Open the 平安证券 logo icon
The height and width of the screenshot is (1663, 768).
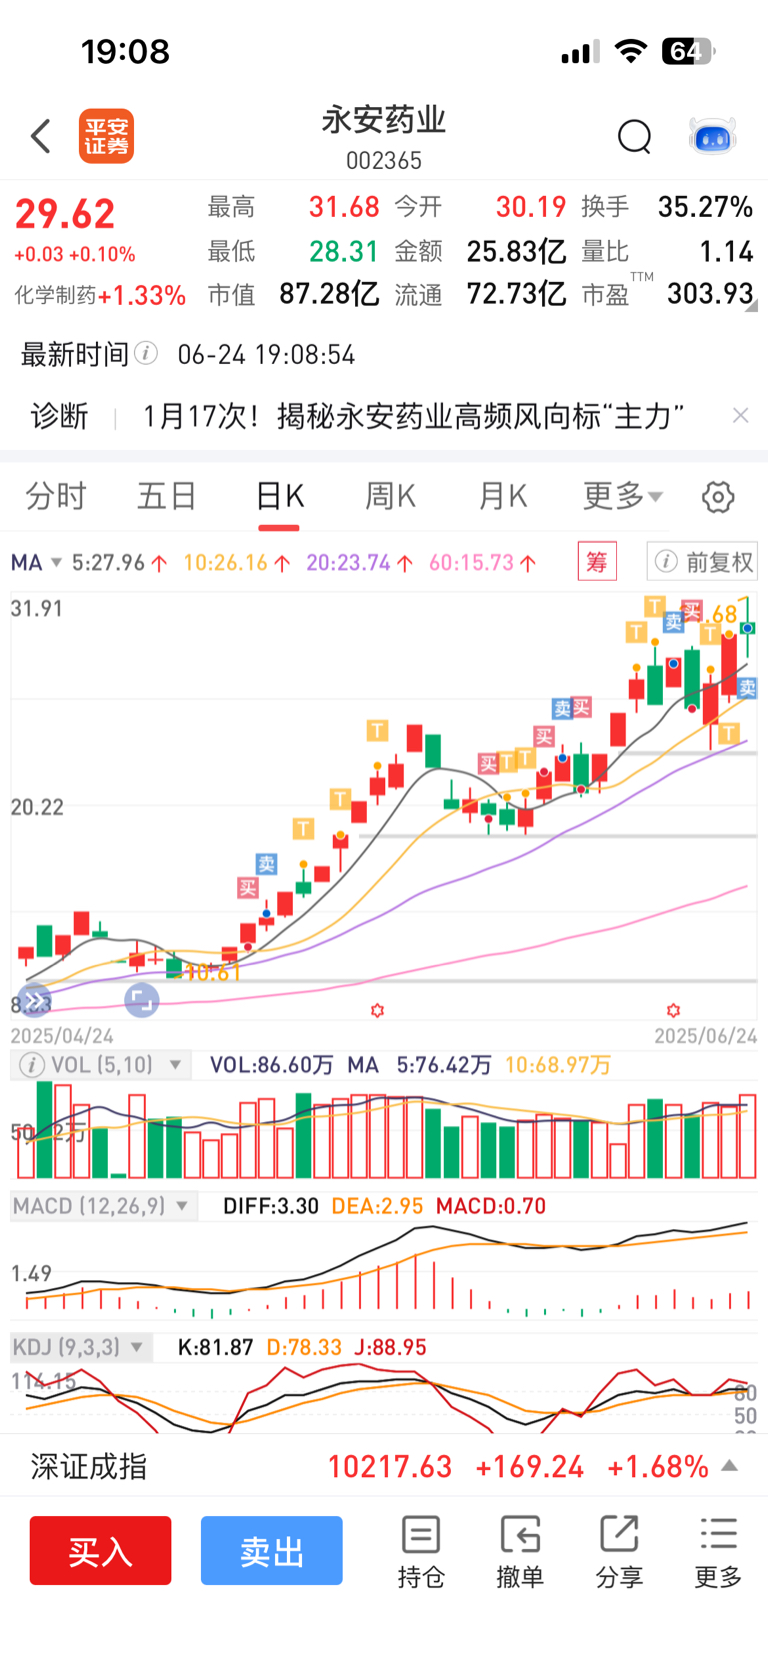tap(106, 136)
